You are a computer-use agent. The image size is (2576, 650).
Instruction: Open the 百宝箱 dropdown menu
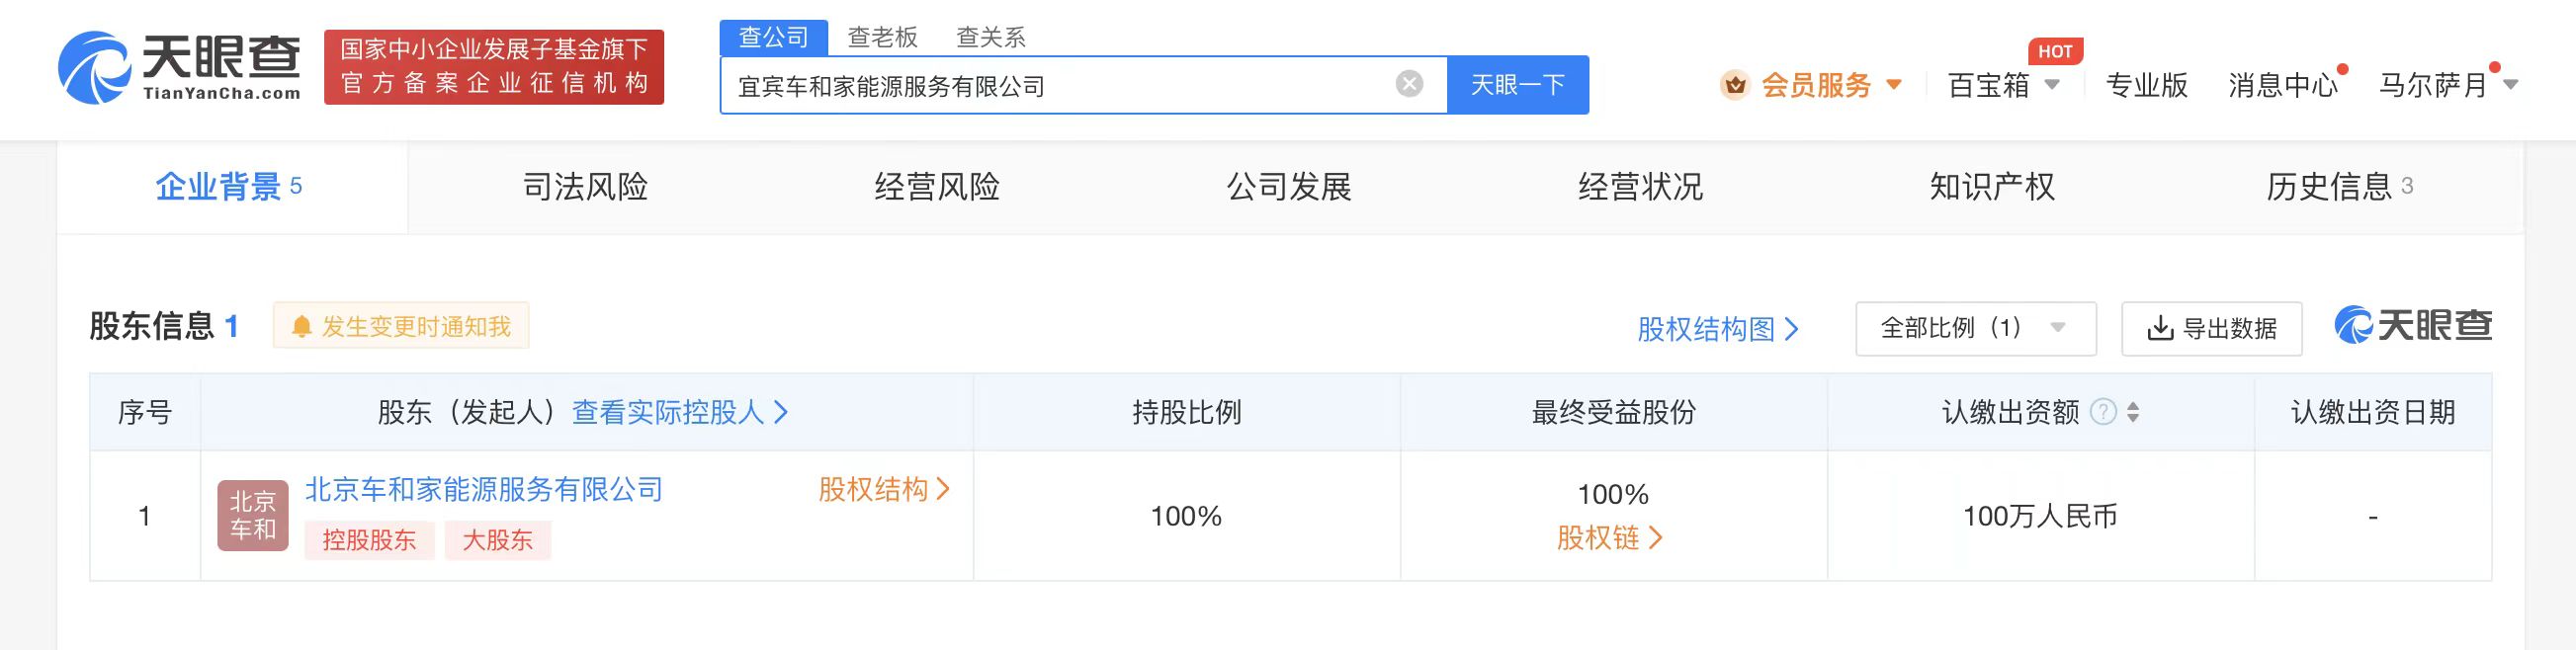point(2004,85)
